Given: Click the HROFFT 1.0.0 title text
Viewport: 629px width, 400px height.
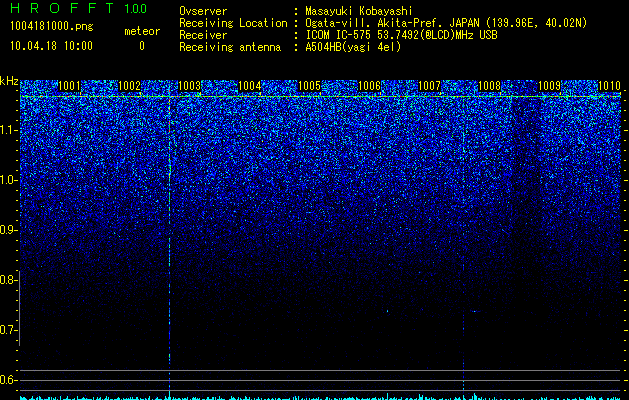Looking at the screenshot, I should pos(79,8).
